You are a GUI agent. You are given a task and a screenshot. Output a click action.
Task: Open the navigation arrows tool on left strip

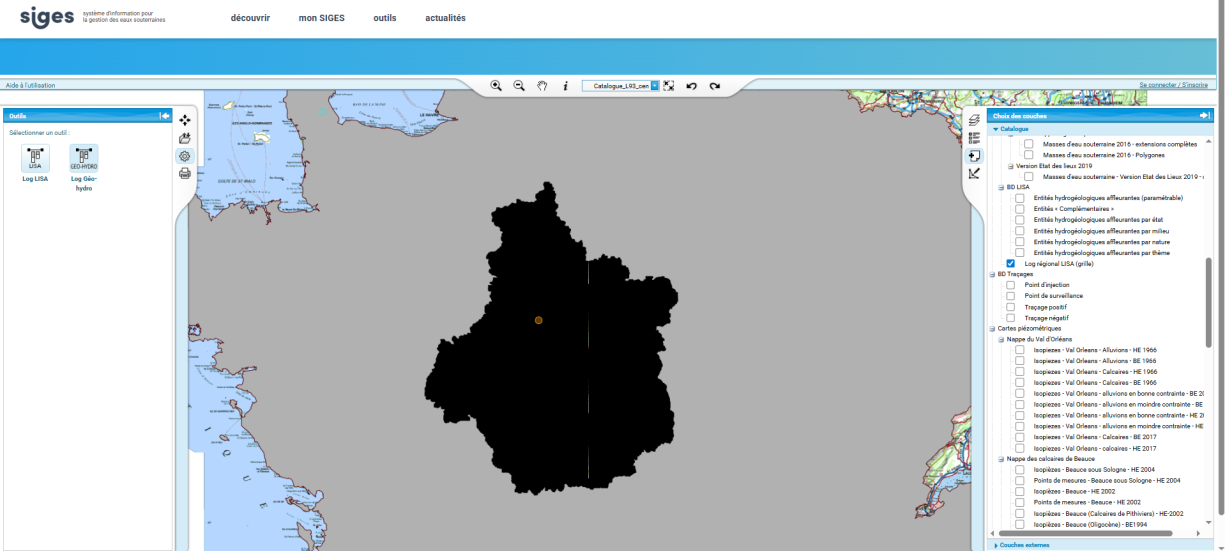pyautogui.click(x=185, y=120)
